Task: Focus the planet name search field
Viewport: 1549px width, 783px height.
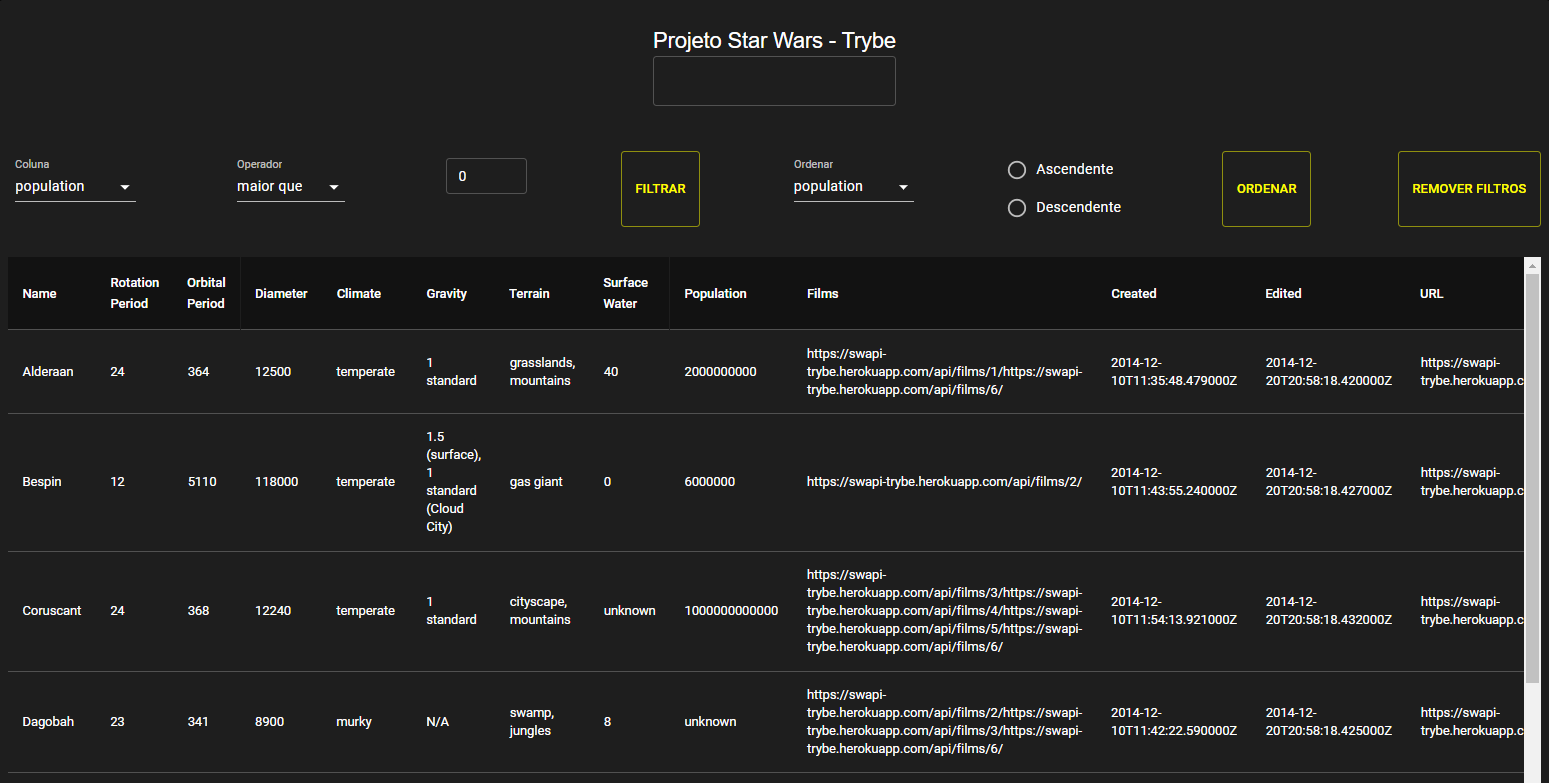Action: 774,81
